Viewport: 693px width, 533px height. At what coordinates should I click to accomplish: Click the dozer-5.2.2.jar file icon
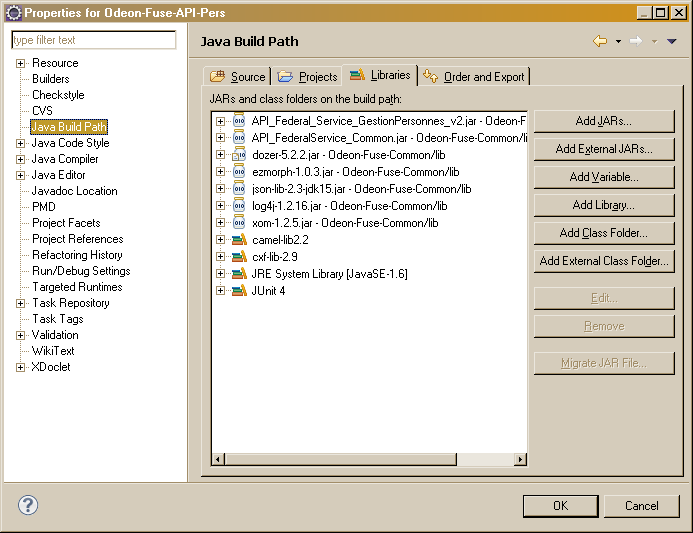click(238, 155)
